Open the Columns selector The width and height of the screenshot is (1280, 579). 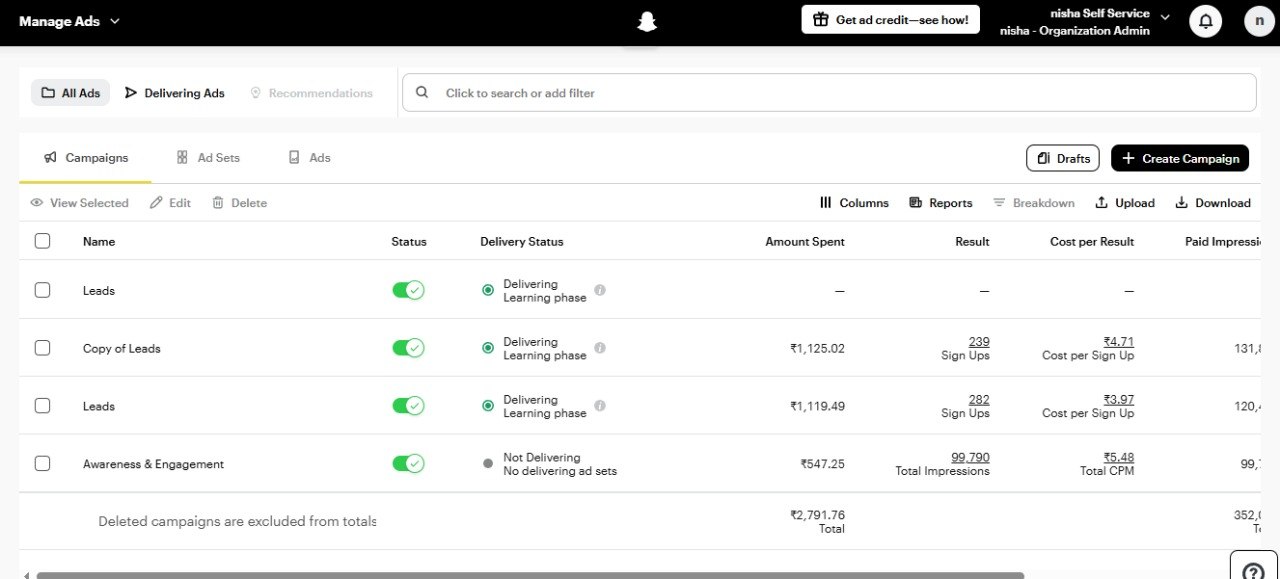(x=854, y=203)
